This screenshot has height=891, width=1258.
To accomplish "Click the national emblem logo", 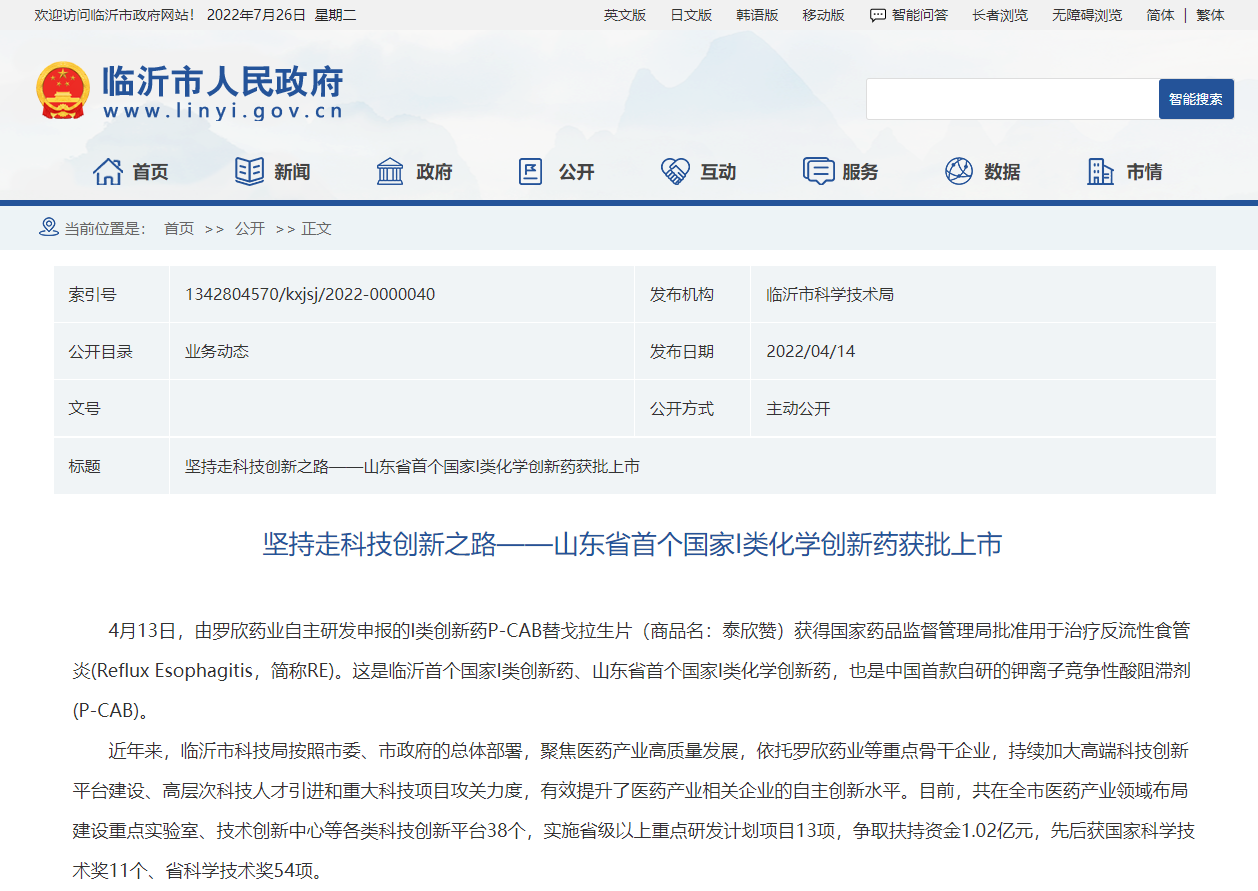I will pos(63,91).
